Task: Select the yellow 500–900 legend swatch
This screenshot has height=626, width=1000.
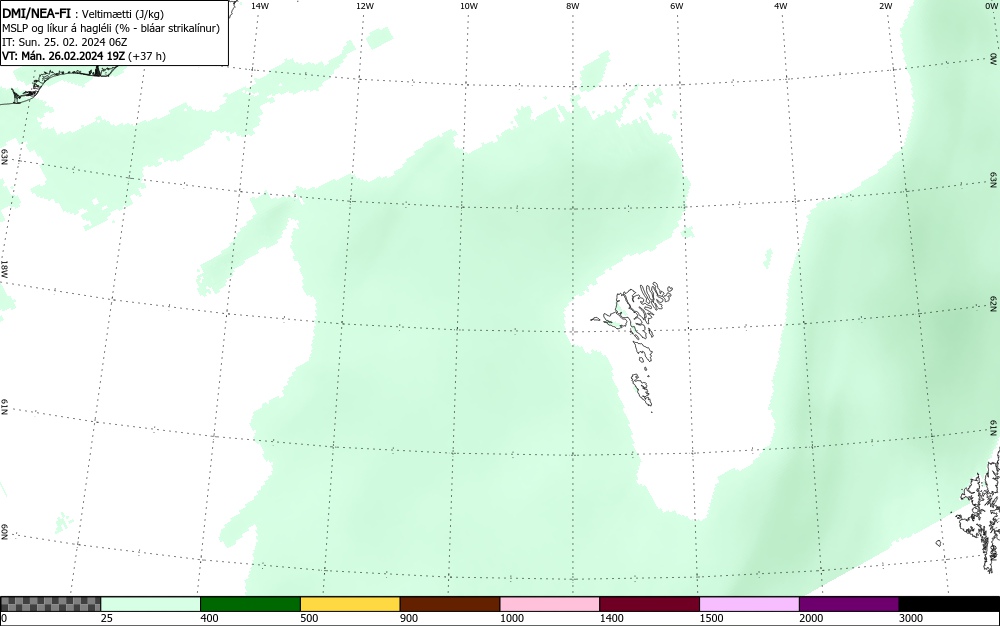Action: tap(350, 604)
